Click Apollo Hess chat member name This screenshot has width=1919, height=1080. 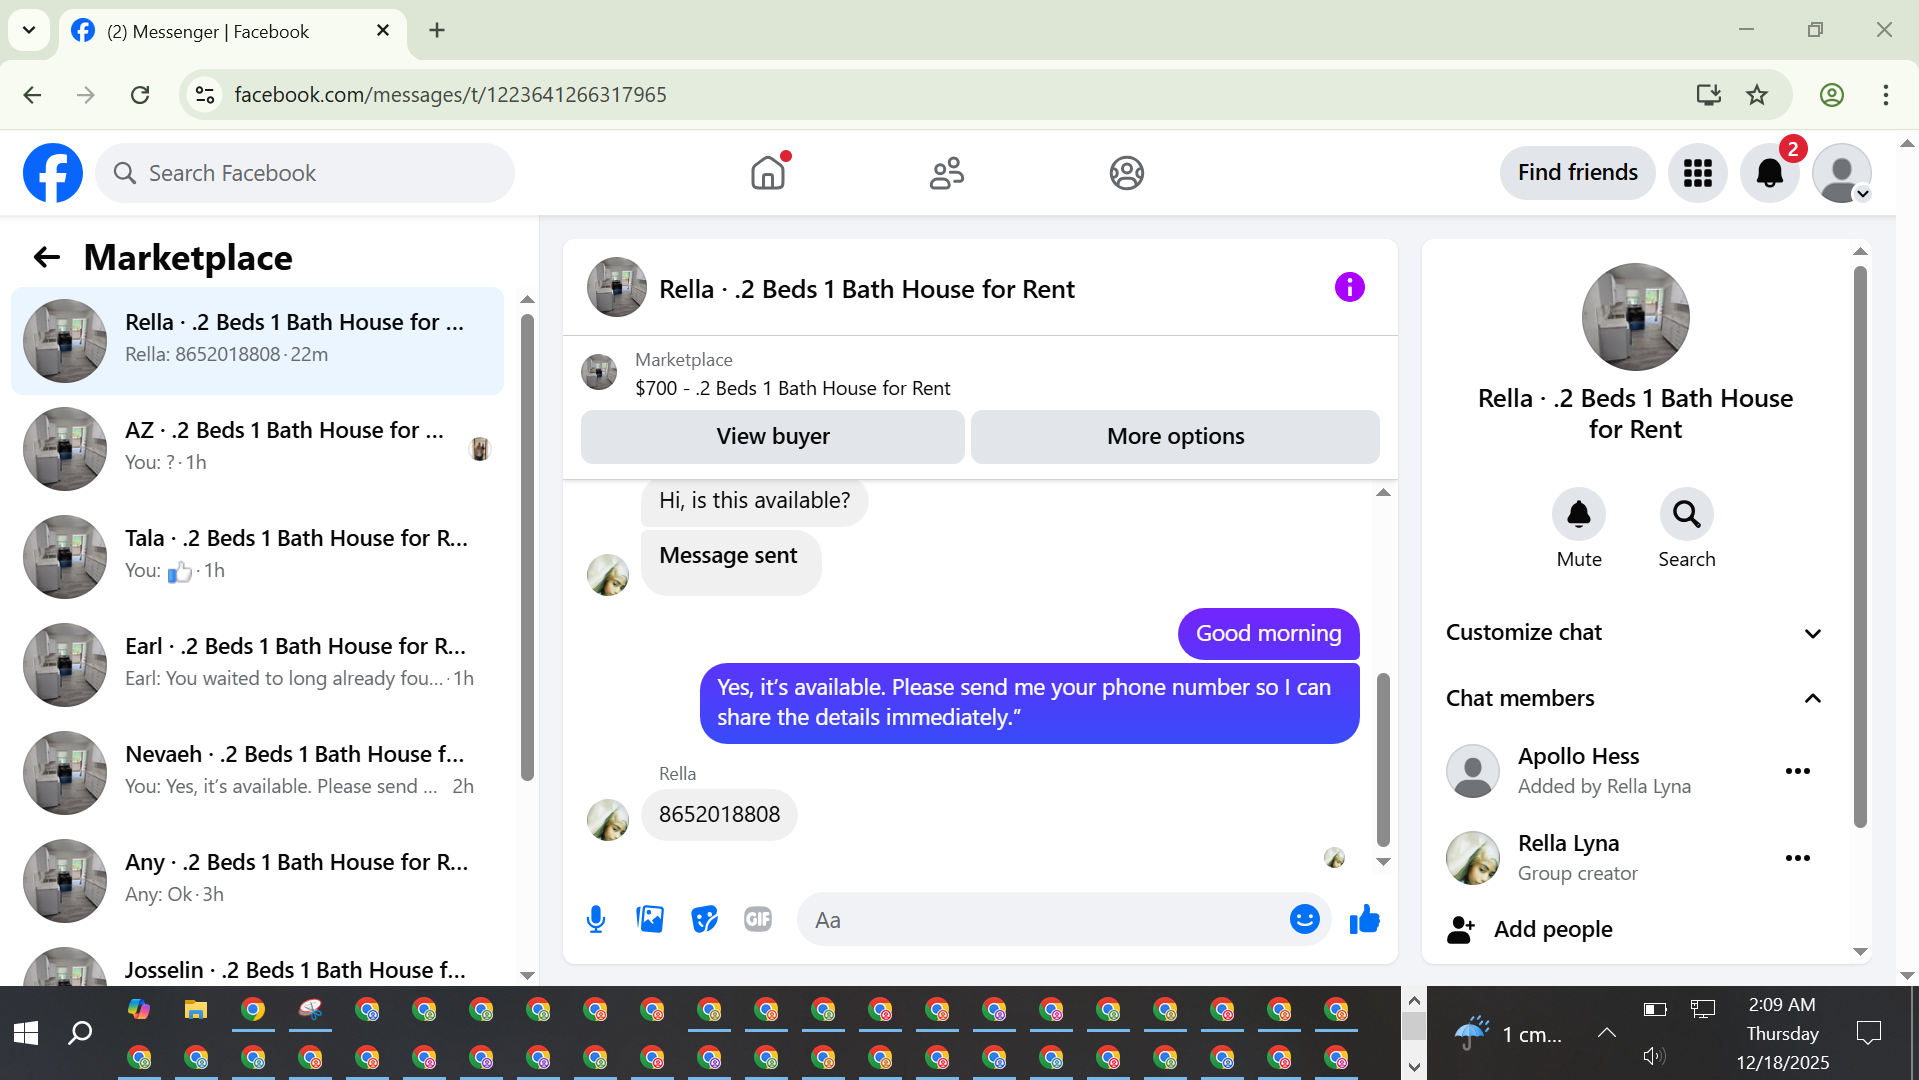click(1578, 757)
